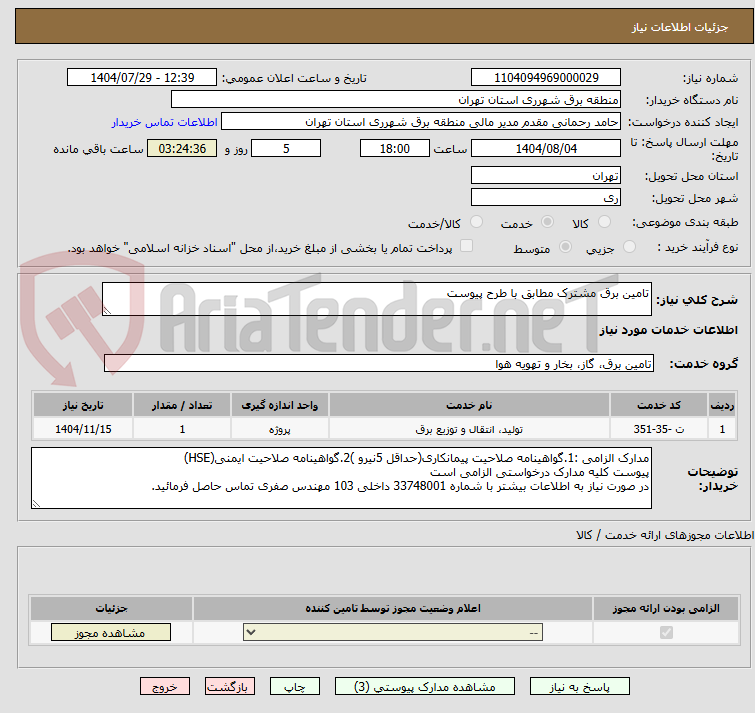755x713 pixels.
Task: Click the 'پاسخ به نیاز' button
Action: pyautogui.click(x=580, y=687)
